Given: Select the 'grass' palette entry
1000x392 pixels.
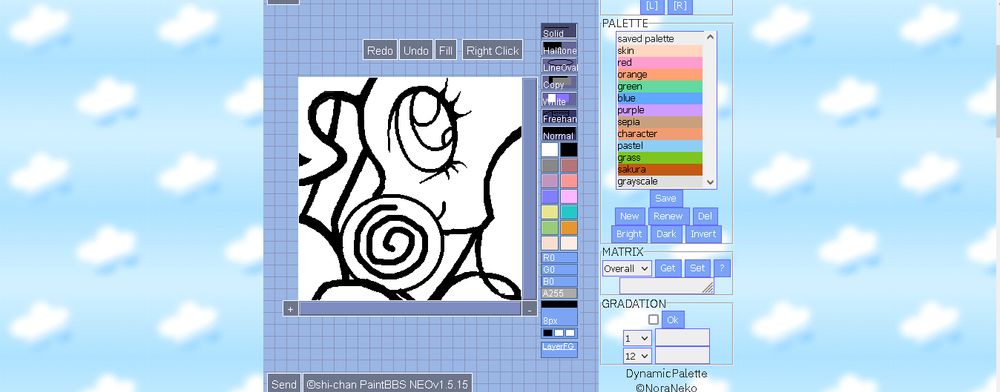Looking at the screenshot, I should pyautogui.click(x=660, y=157).
